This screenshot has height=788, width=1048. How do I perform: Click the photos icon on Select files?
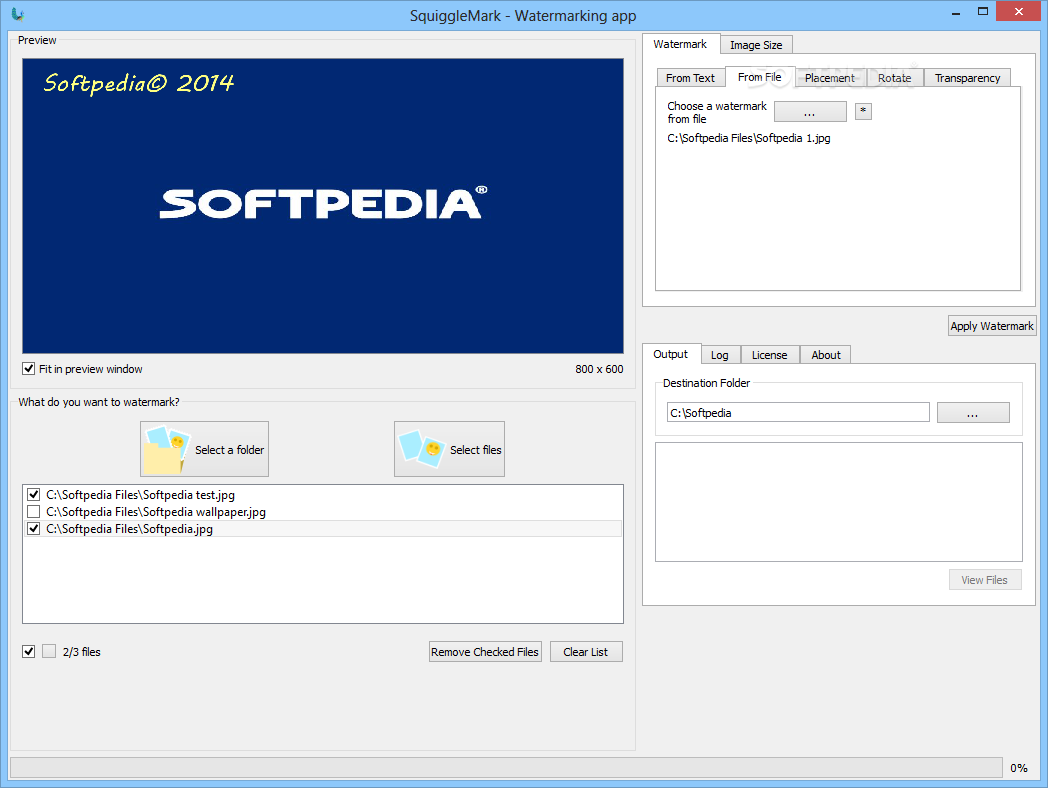(422, 448)
